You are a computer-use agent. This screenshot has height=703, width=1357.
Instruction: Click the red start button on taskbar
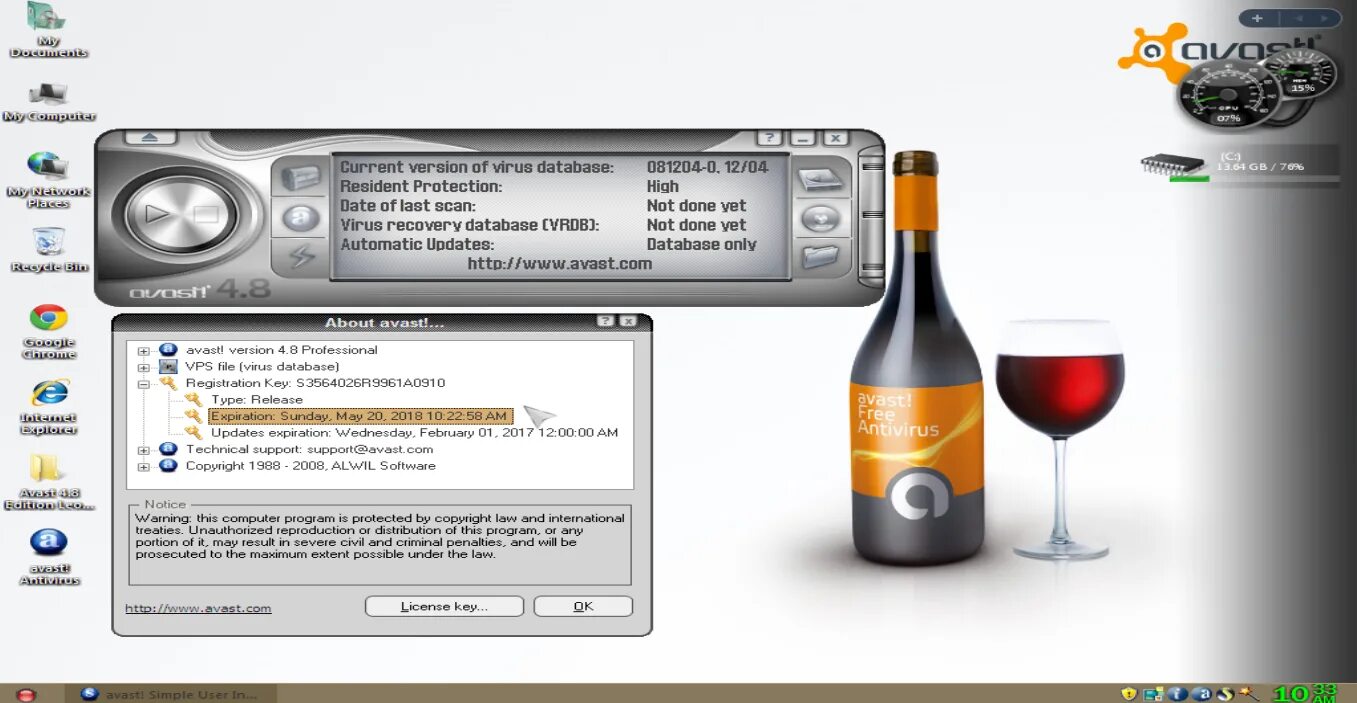26,694
